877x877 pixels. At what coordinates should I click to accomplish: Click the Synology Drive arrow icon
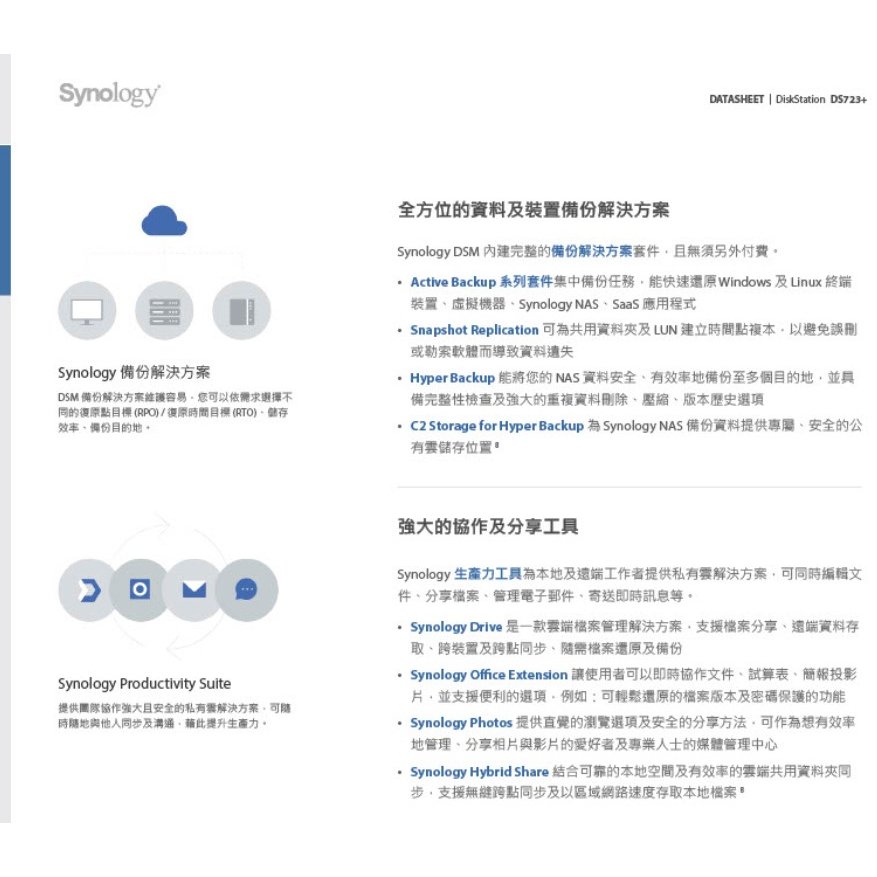tap(88, 590)
